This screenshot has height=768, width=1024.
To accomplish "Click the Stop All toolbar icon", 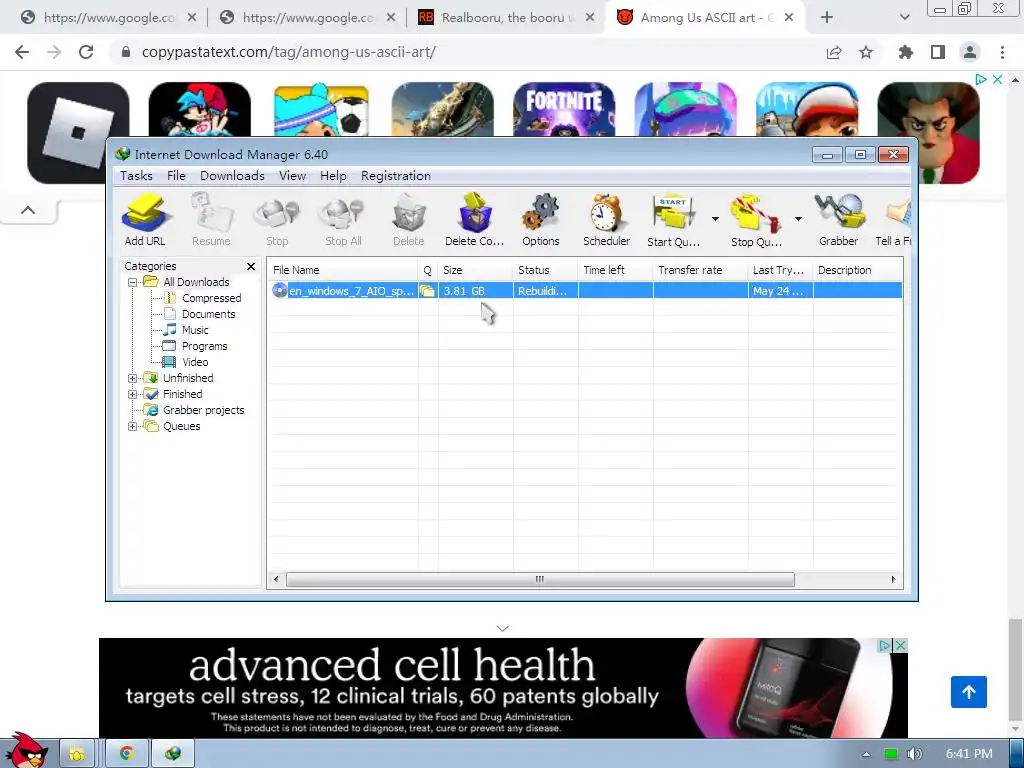I will [343, 220].
